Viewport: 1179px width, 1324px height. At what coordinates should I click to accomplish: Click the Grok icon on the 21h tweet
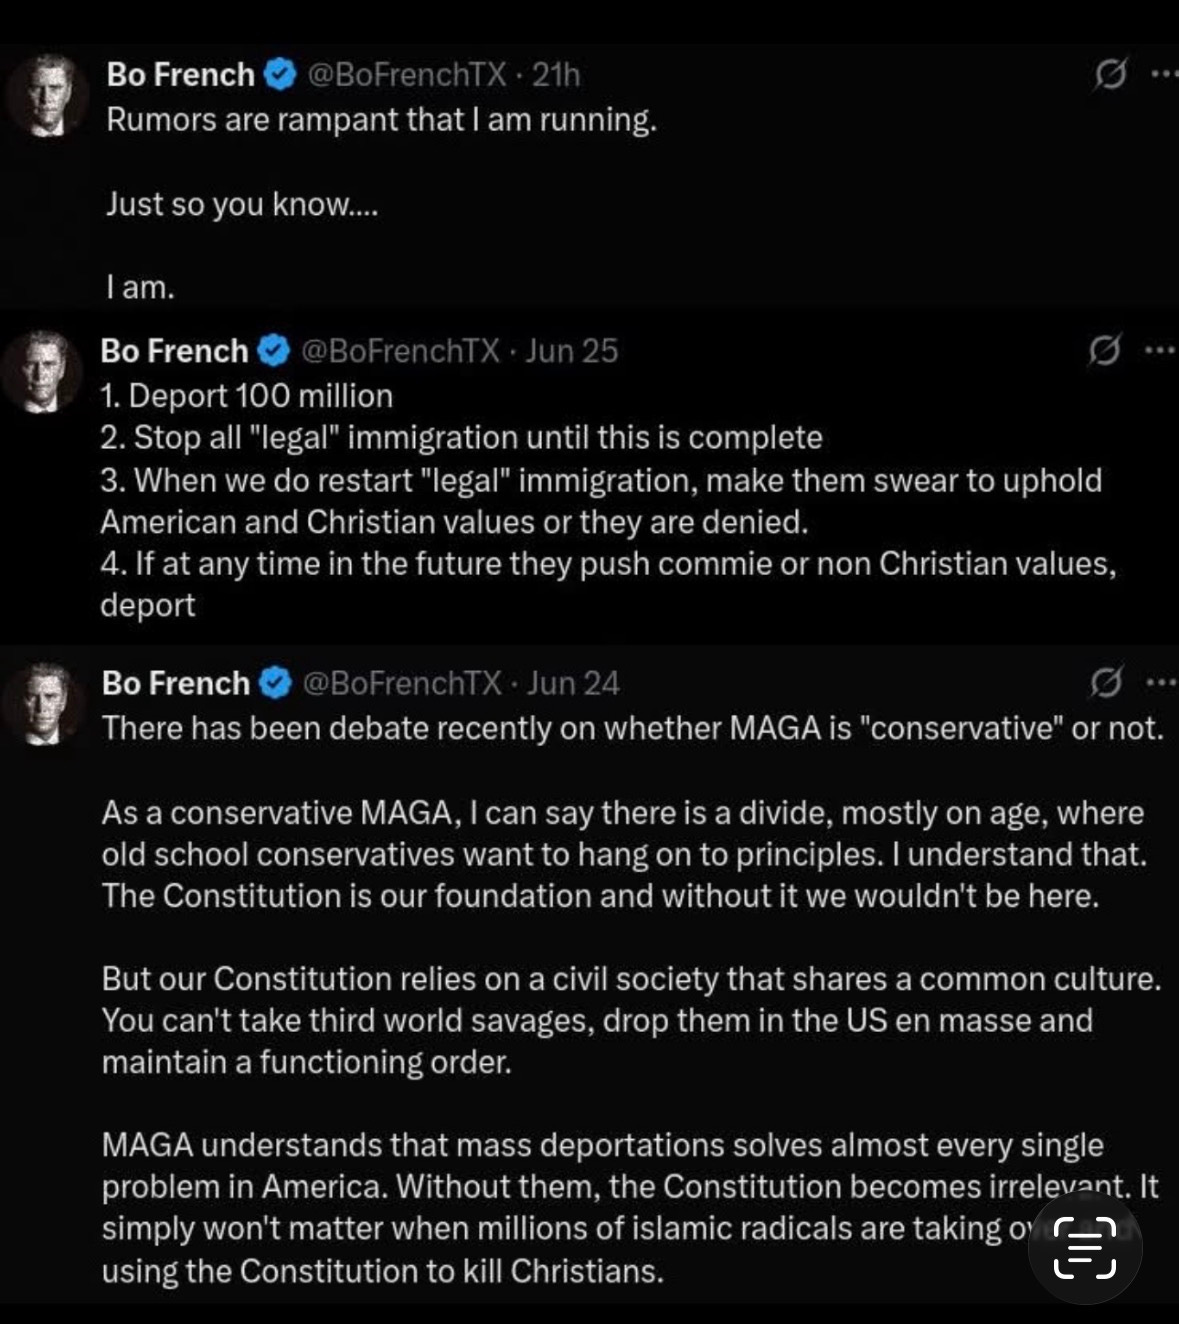(1110, 74)
